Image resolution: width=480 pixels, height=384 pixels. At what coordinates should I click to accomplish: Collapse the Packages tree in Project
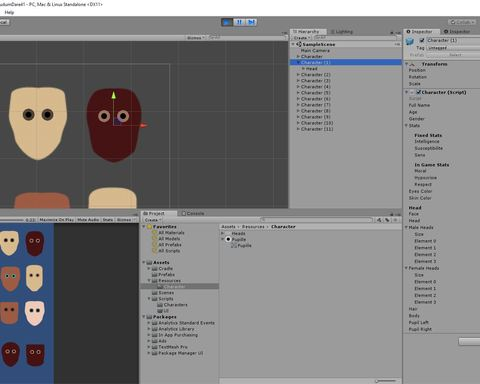tap(144, 317)
